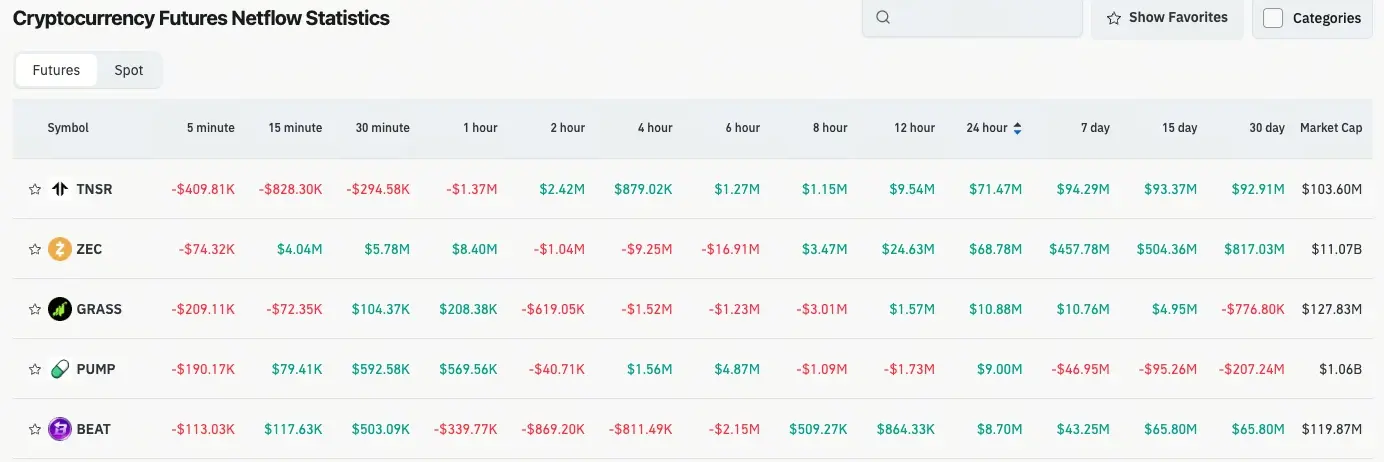Favorite ZEC with its star icon
The image size is (1384, 462).
[x=35, y=249]
